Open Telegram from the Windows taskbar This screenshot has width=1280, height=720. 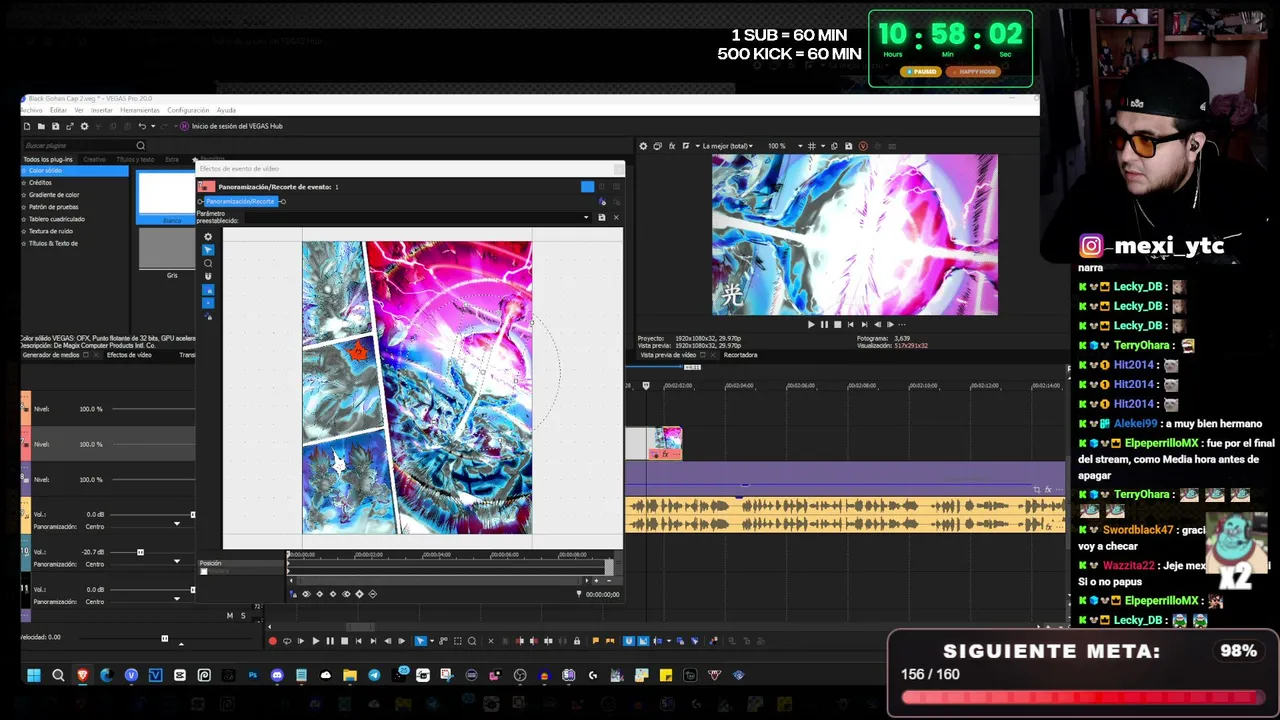click(374, 675)
